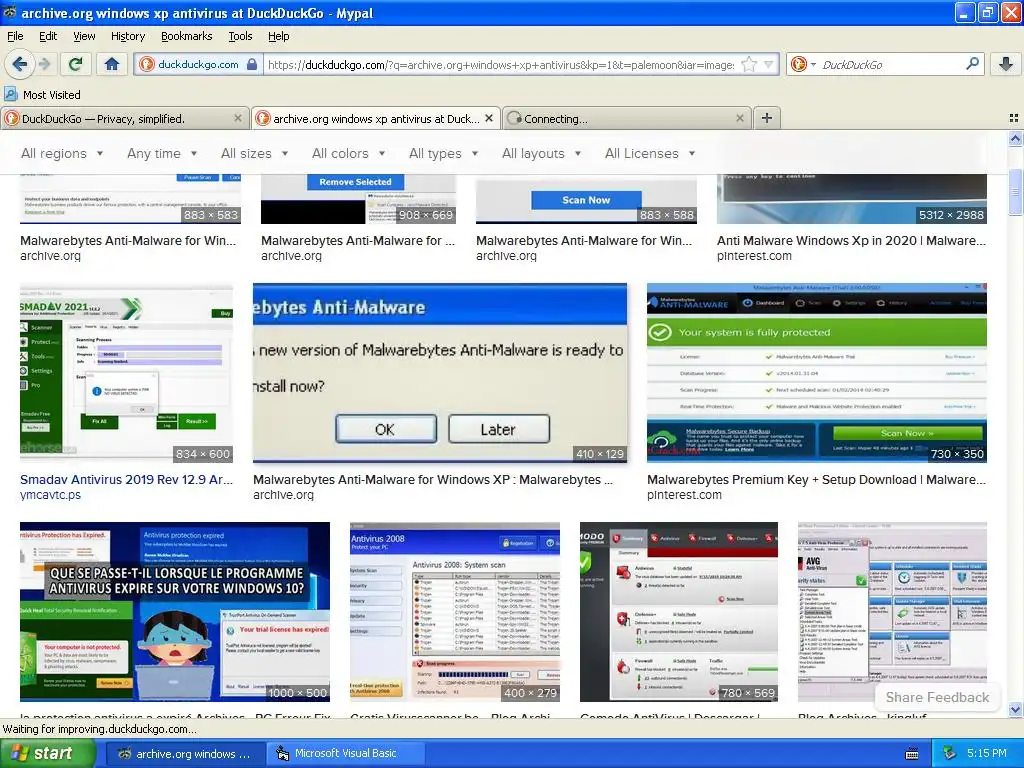Open the URL history dropdown arrow

[769, 64]
